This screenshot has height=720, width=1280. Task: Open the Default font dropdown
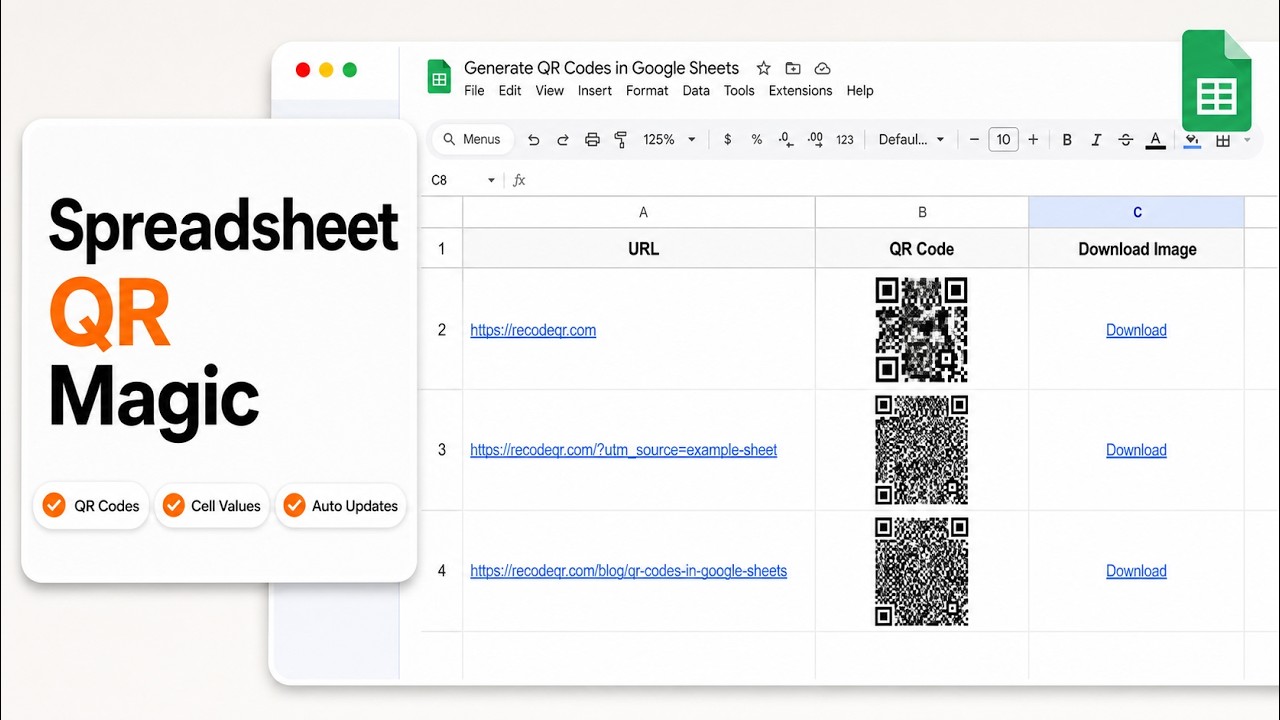pos(912,140)
